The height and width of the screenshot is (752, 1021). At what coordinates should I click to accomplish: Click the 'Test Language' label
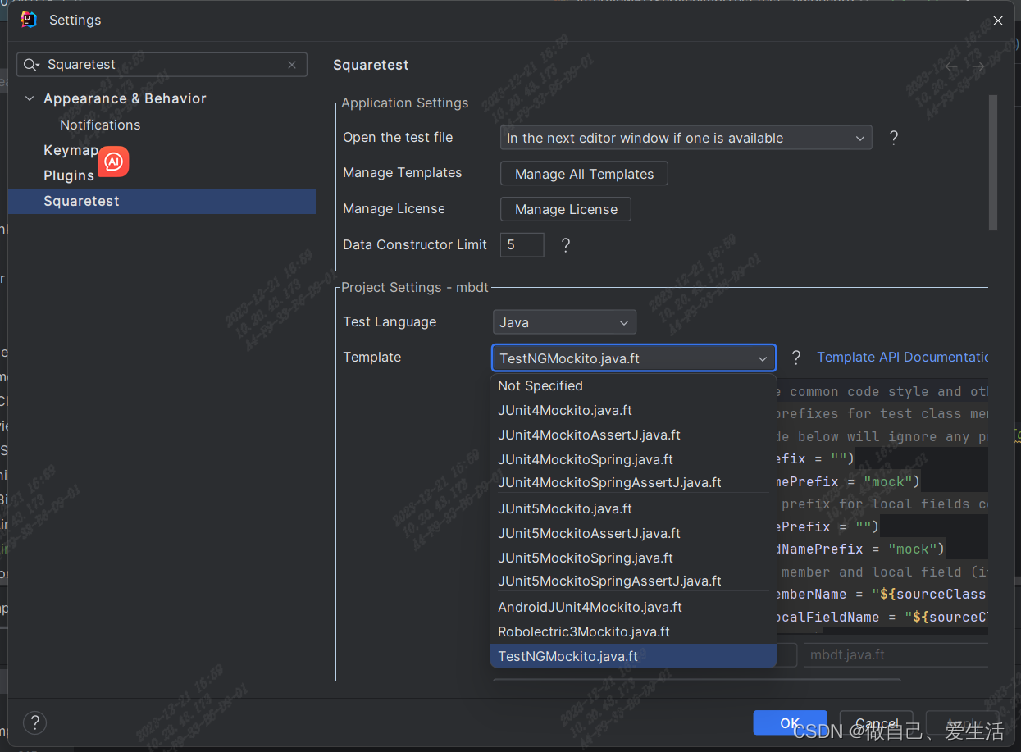tap(389, 322)
